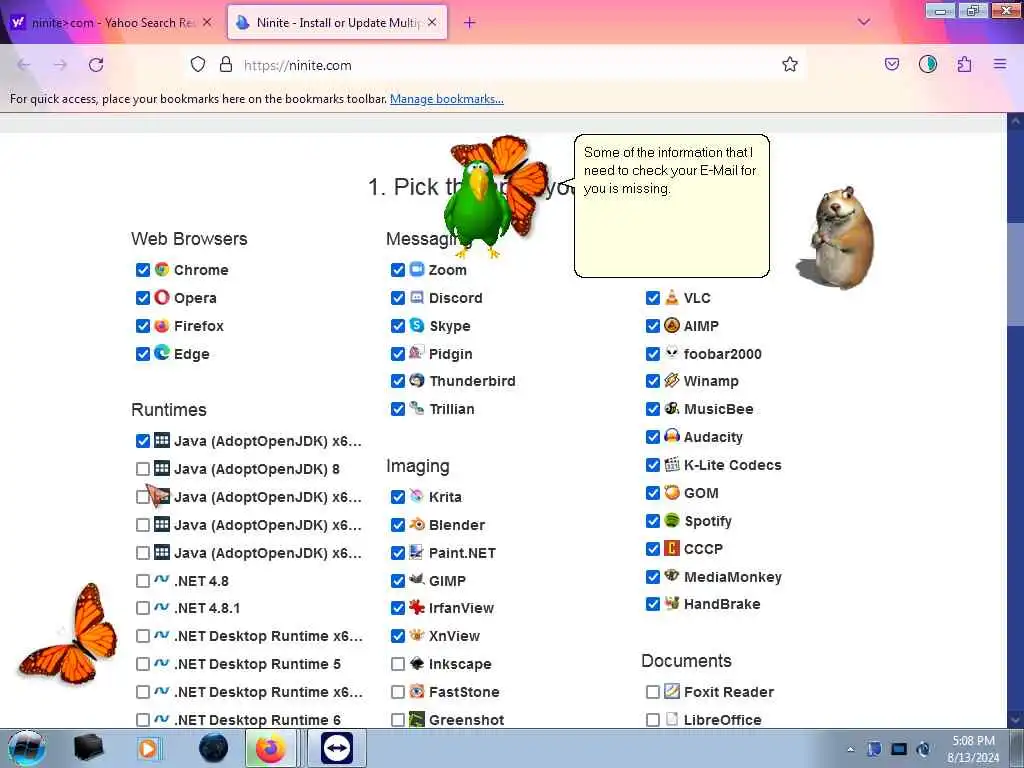
Task: Uncheck the HandBrake checkbox
Action: 652,604
